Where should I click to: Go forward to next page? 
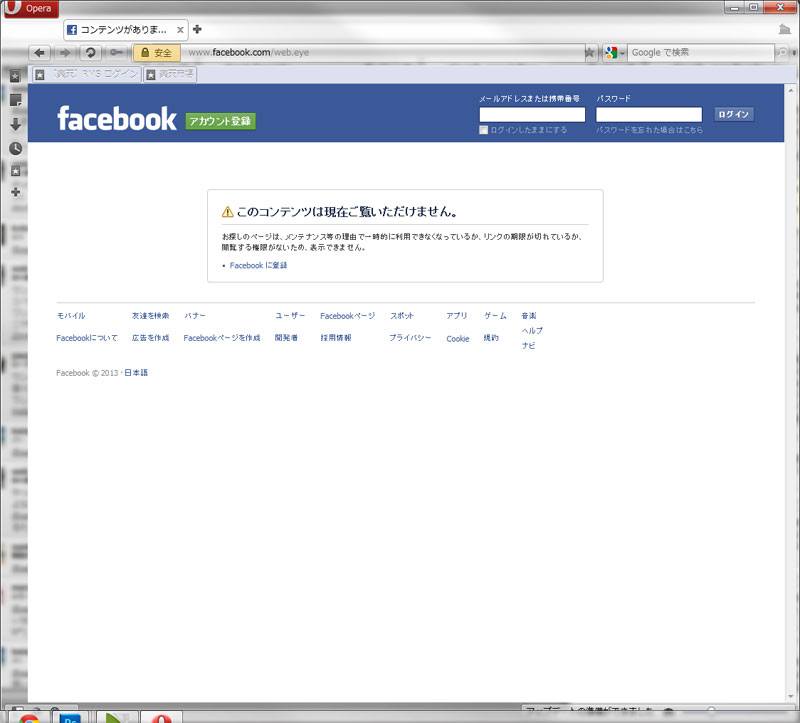[65, 53]
